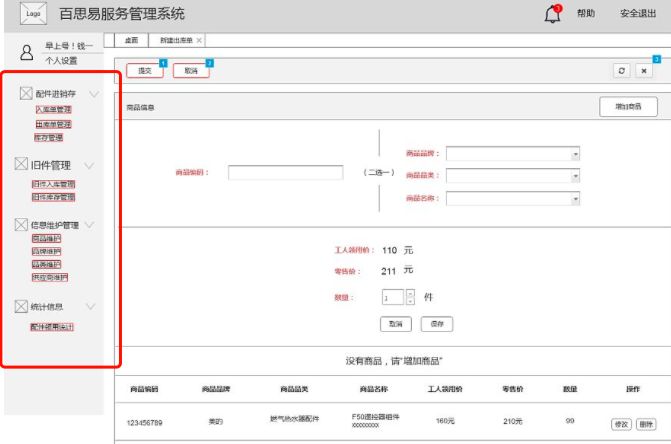
Task: Close the 新建出库单 tab
Action: pos(199,40)
